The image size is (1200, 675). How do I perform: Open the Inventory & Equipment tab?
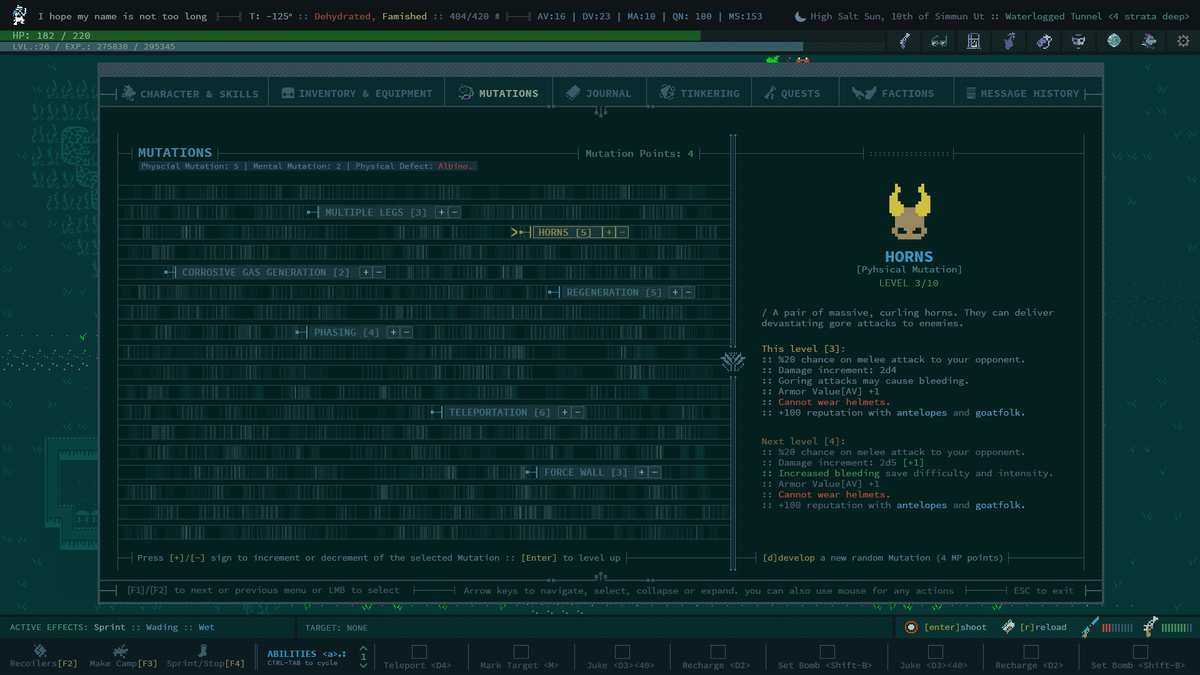[357, 93]
